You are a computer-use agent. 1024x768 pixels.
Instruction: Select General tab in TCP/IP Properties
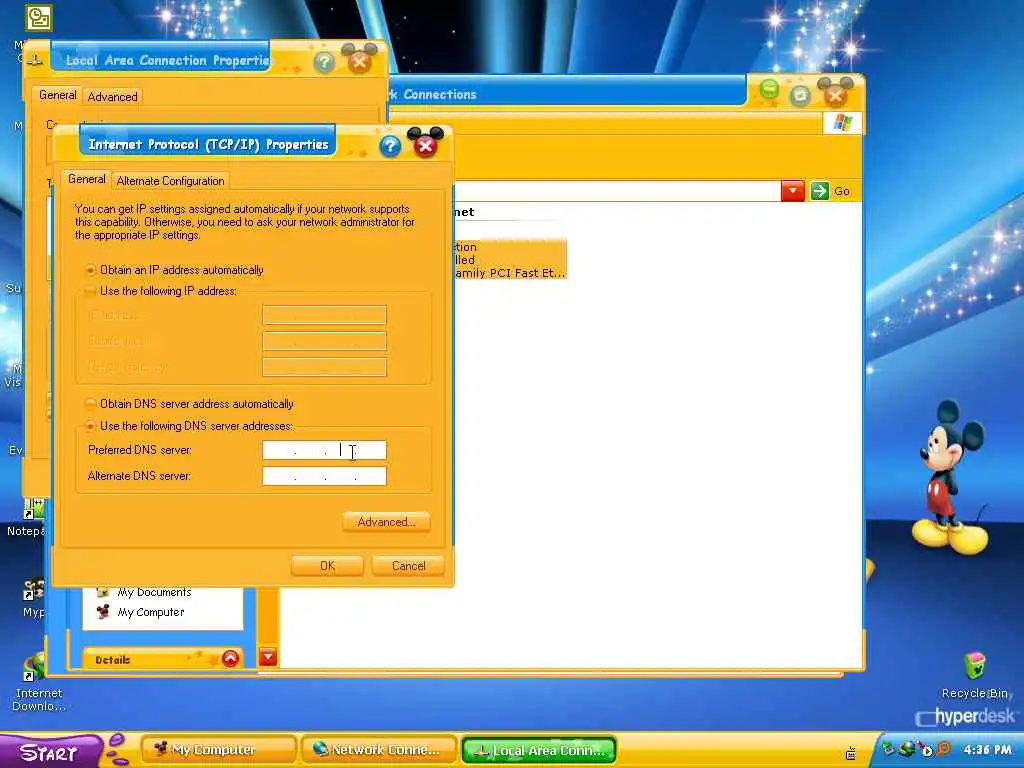pos(86,179)
